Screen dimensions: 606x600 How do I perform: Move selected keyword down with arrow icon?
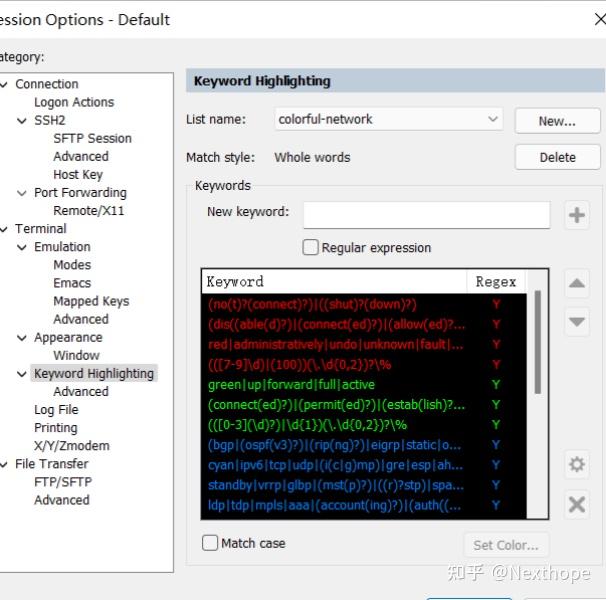tap(577, 322)
